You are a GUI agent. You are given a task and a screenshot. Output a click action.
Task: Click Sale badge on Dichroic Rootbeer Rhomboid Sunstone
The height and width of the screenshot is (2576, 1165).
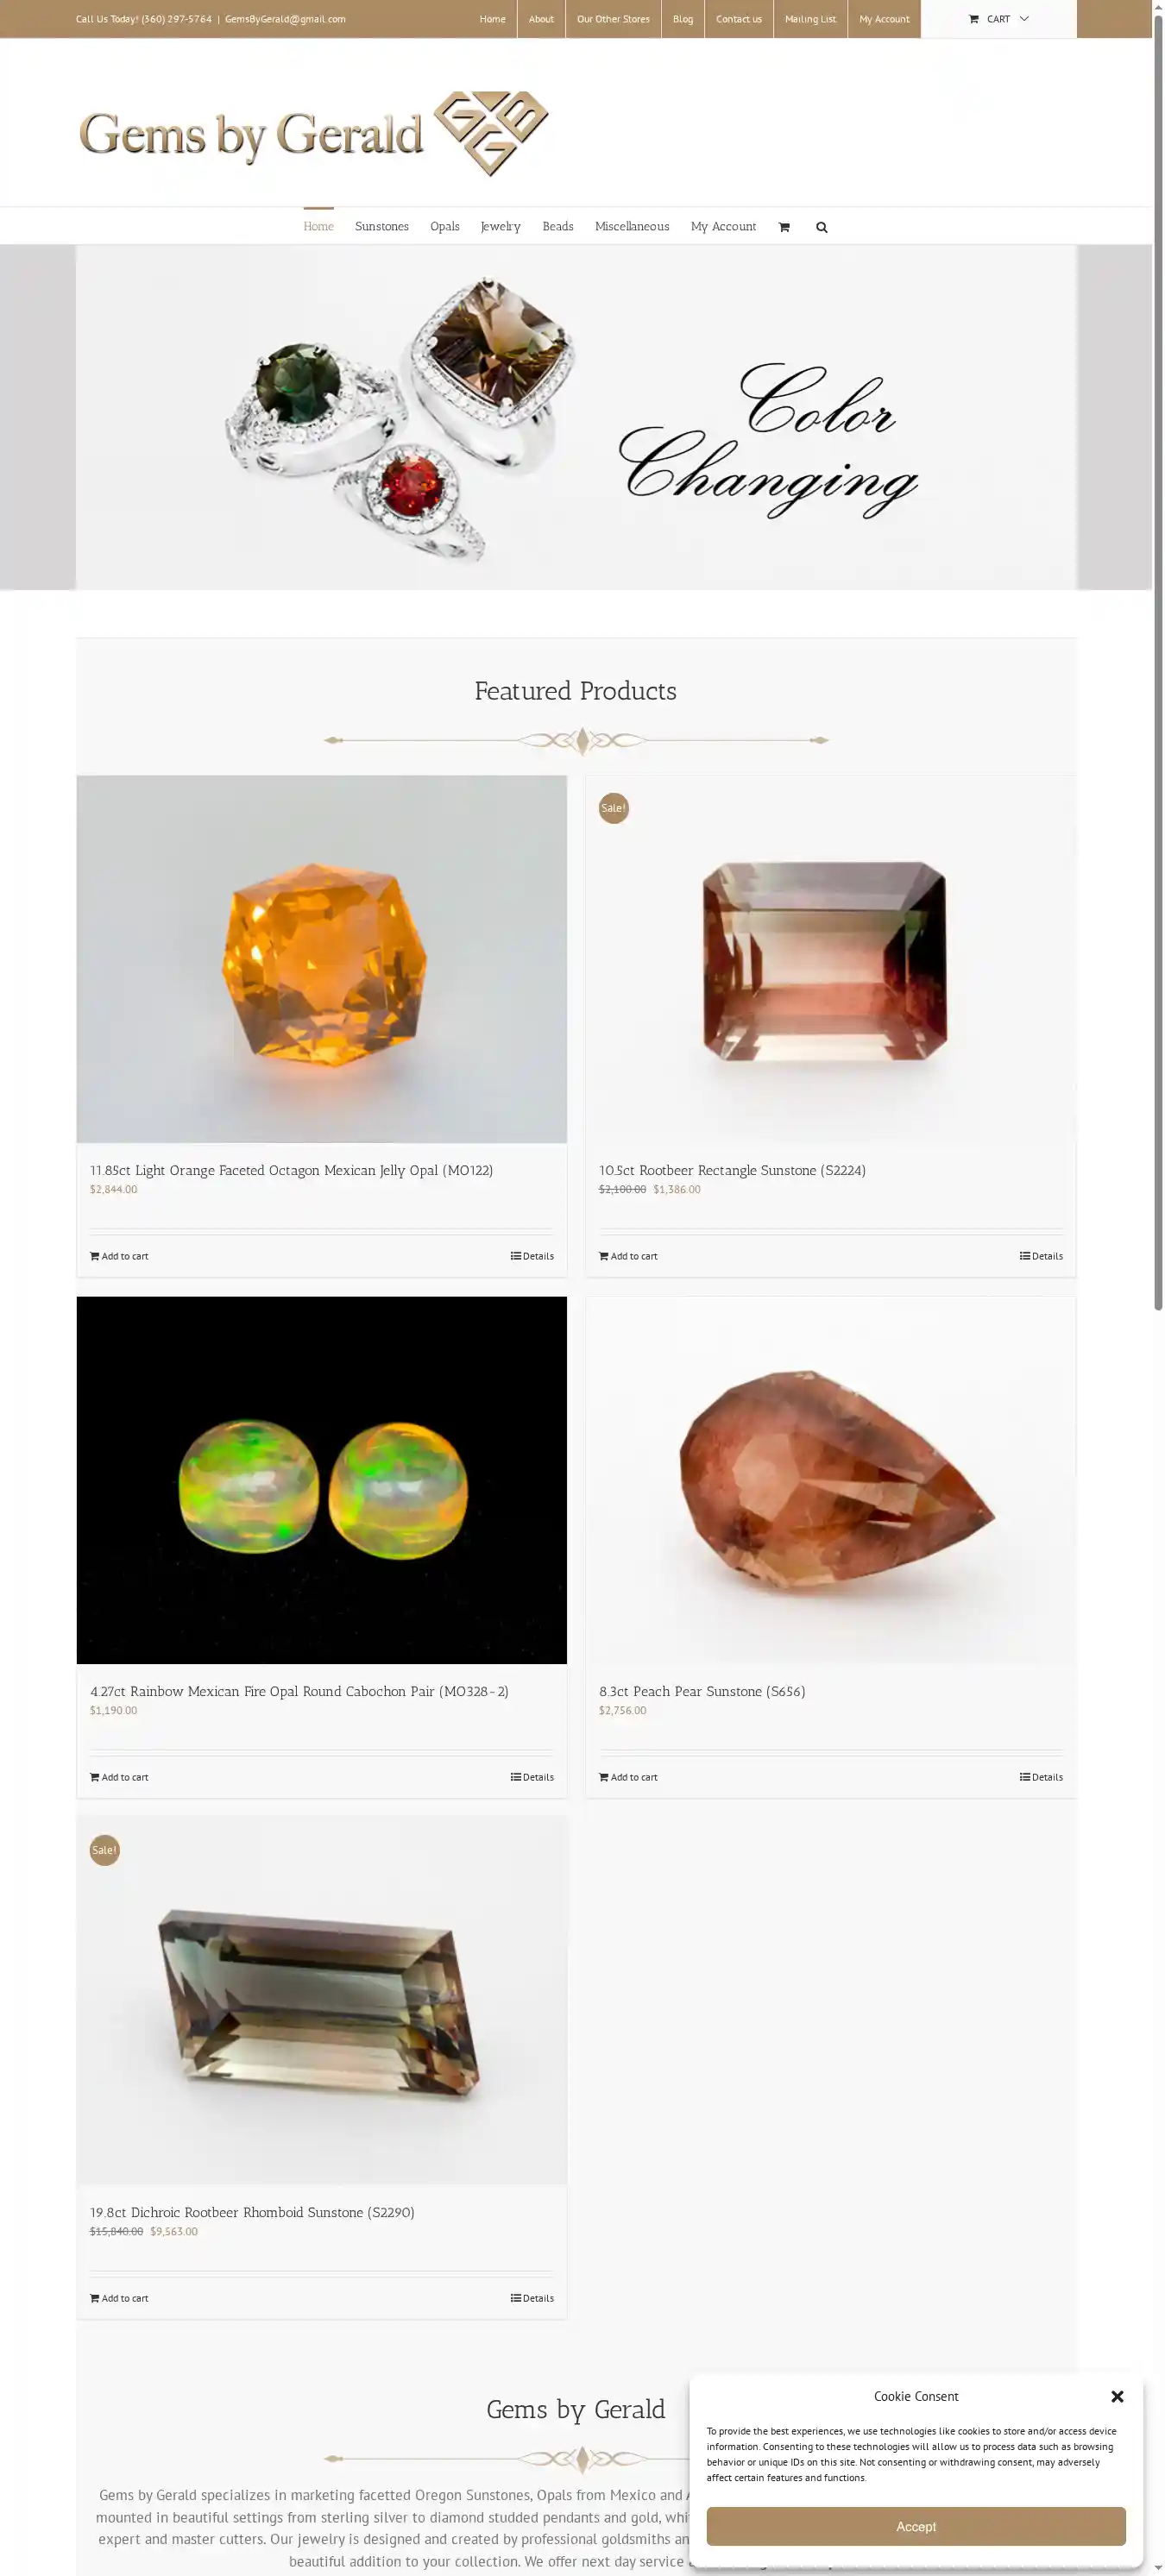[104, 1850]
